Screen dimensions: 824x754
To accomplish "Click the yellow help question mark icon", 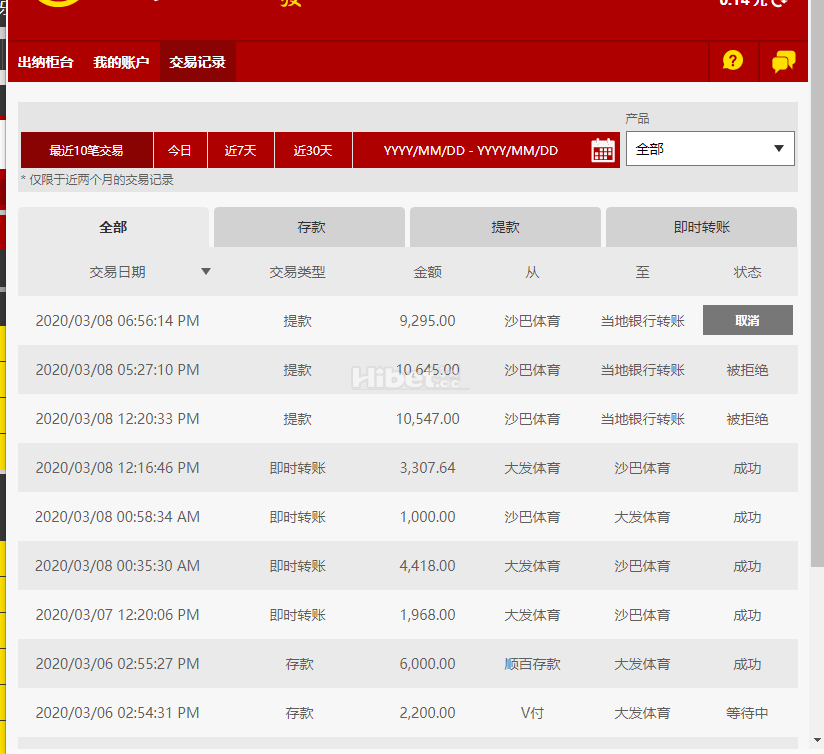I will (733, 61).
